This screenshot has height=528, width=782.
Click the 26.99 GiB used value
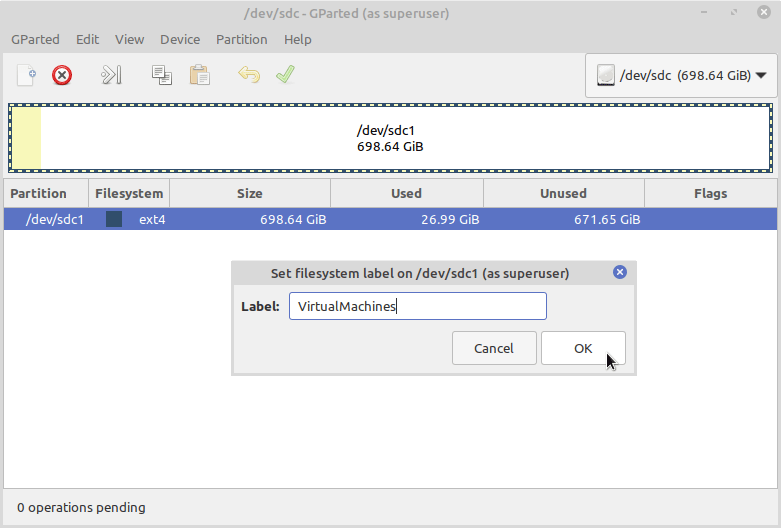[450, 219]
